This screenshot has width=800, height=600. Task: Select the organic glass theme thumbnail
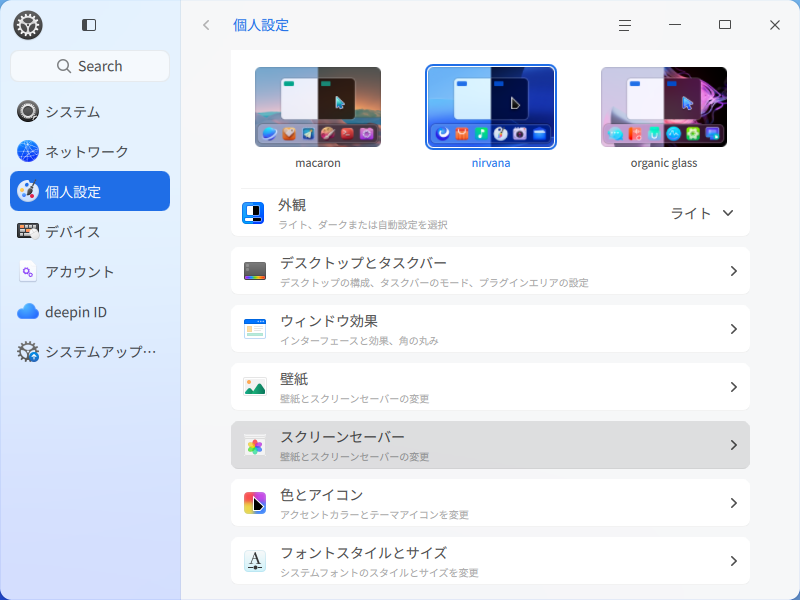click(664, 107)
